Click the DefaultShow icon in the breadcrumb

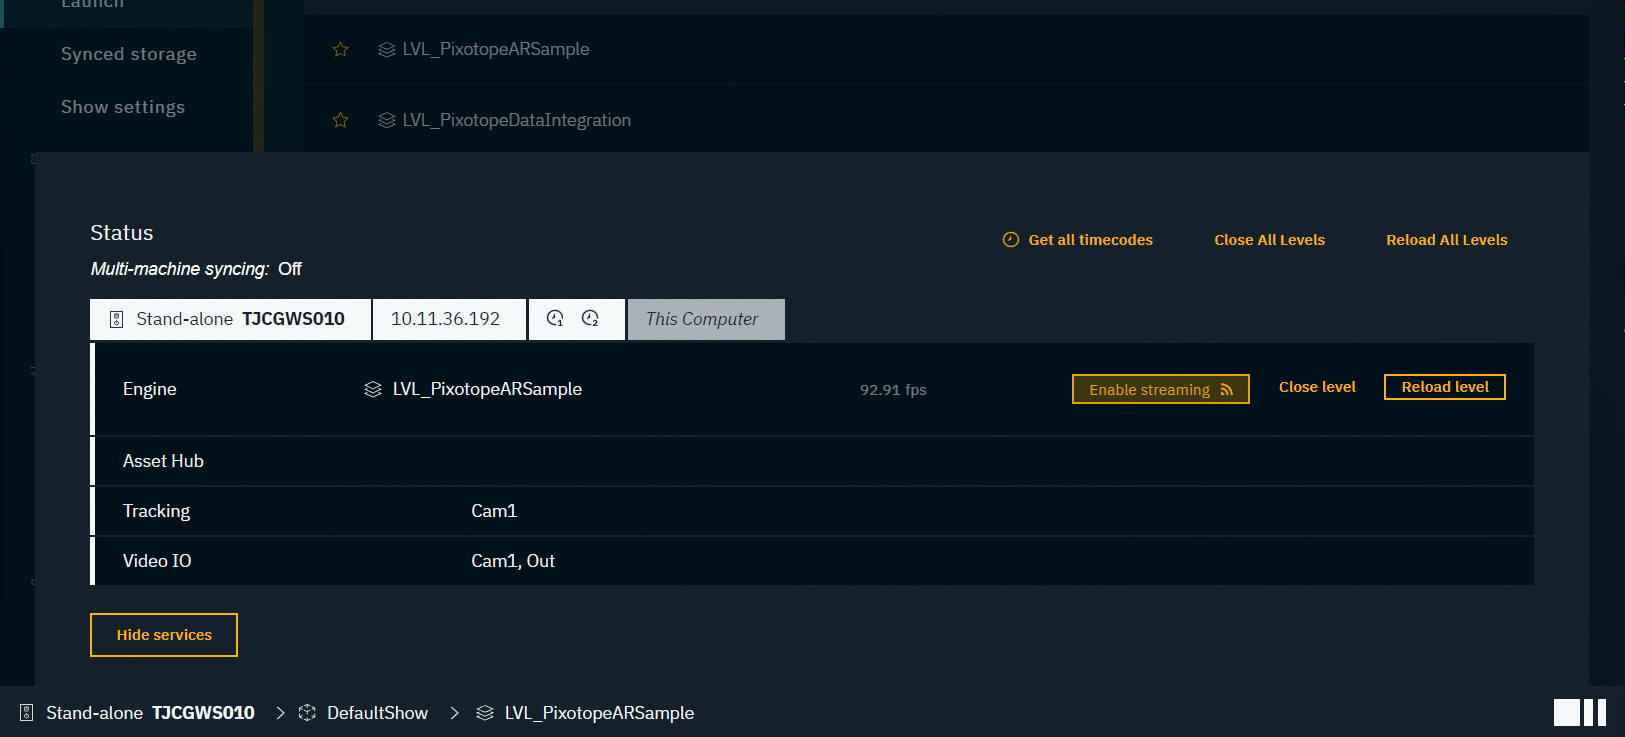point(307,713)
